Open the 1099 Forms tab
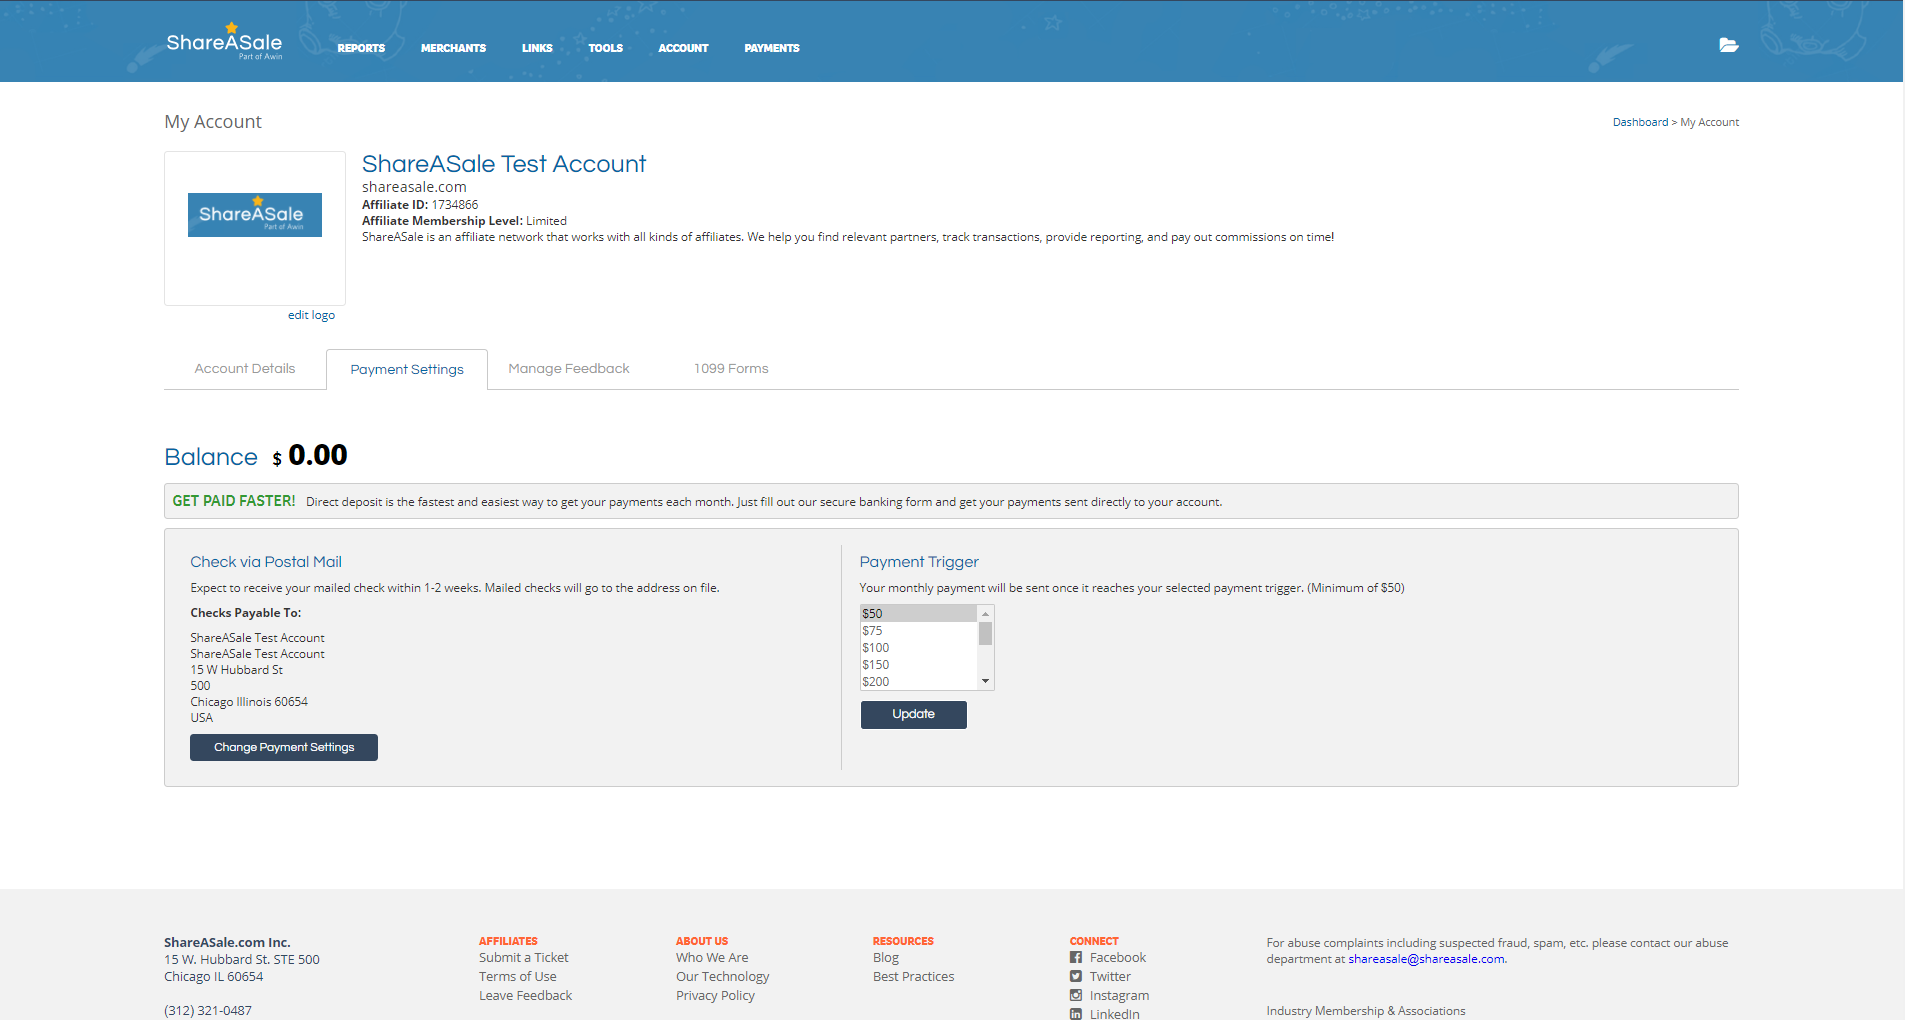The image size is (1905, 1020). click(x=731, y=369)
